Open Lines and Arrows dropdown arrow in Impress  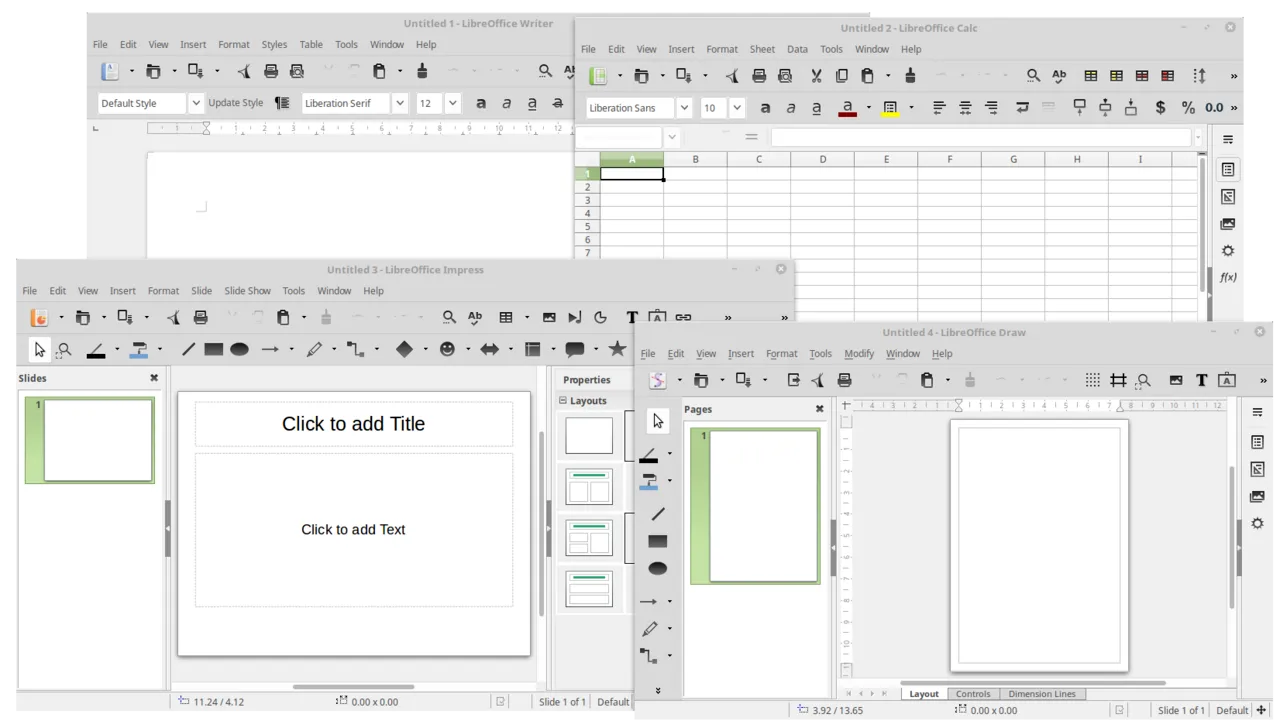[292, 349]
